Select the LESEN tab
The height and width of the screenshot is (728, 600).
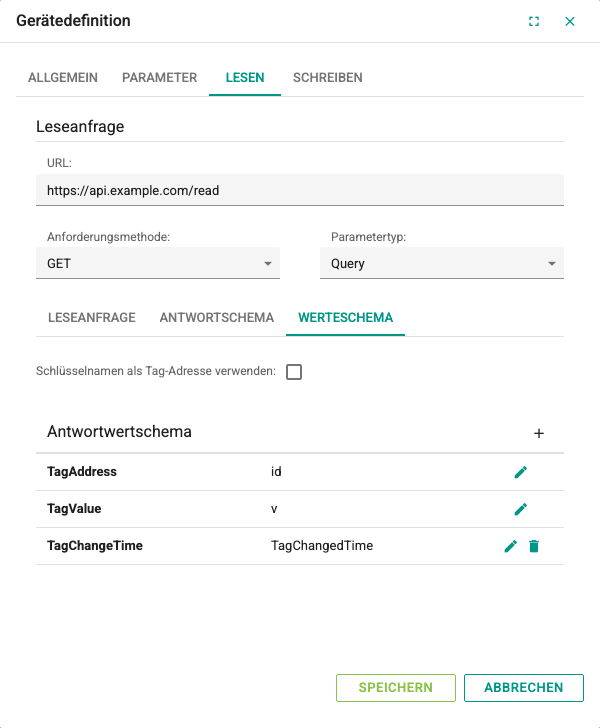pos(245,78)
